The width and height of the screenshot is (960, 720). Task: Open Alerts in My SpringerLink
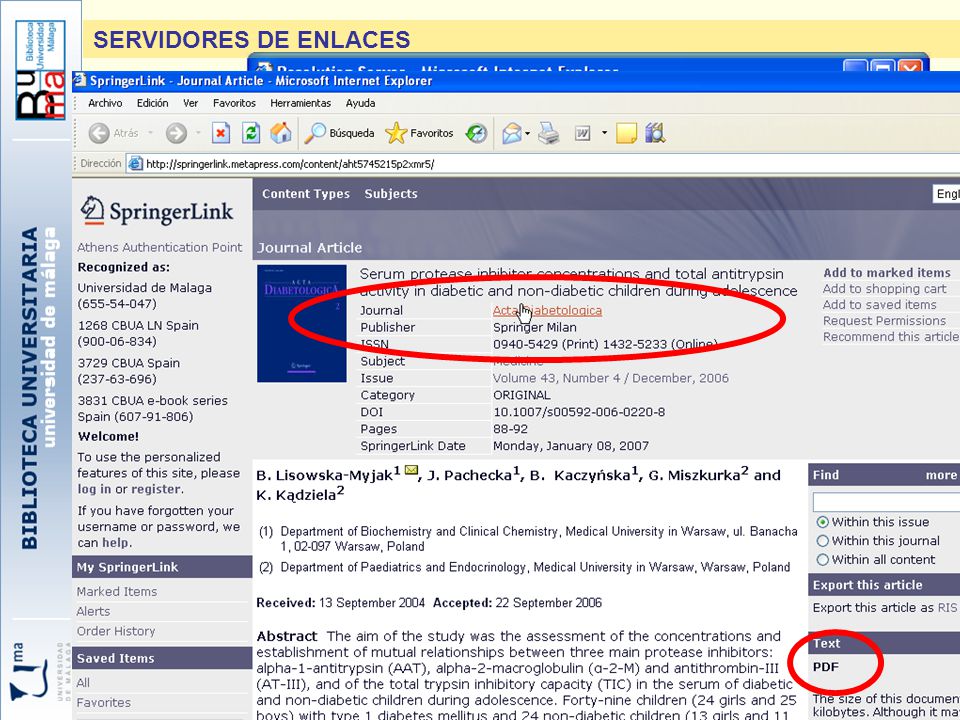click(x=93, y=611)
